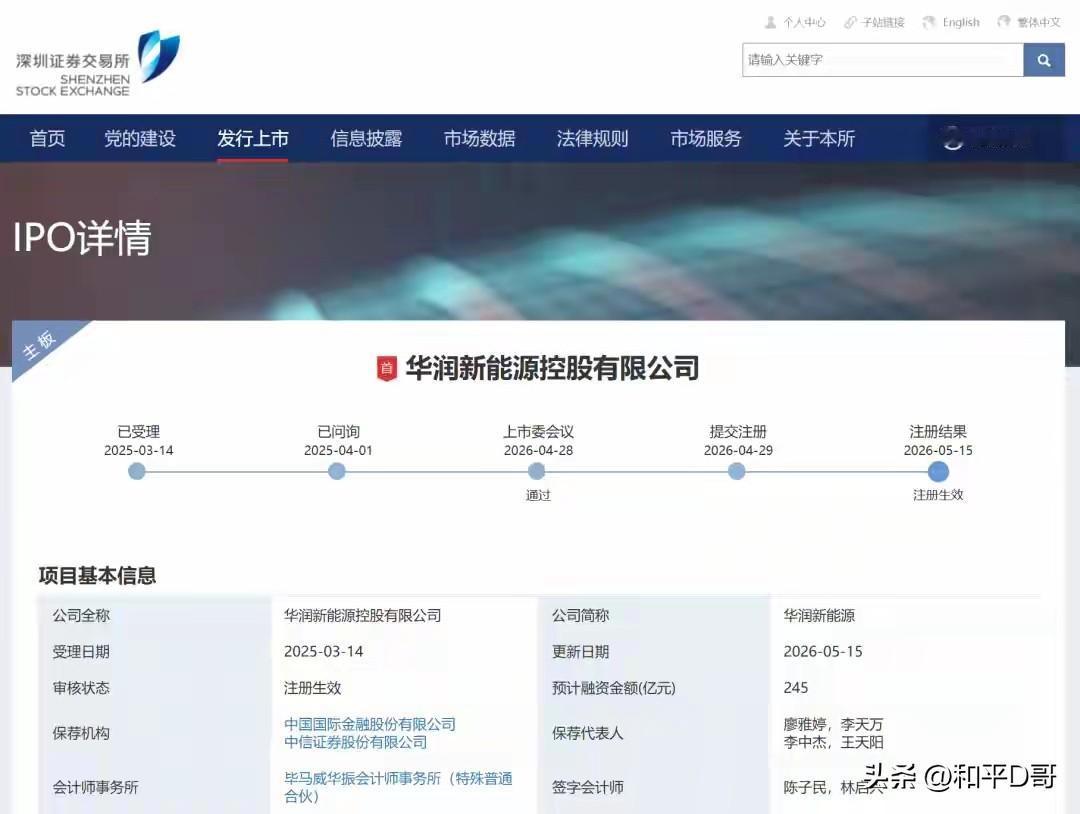Click the Shenzhen Stock Exchange logo
The image size is (1080, 814).
(97, 64)
